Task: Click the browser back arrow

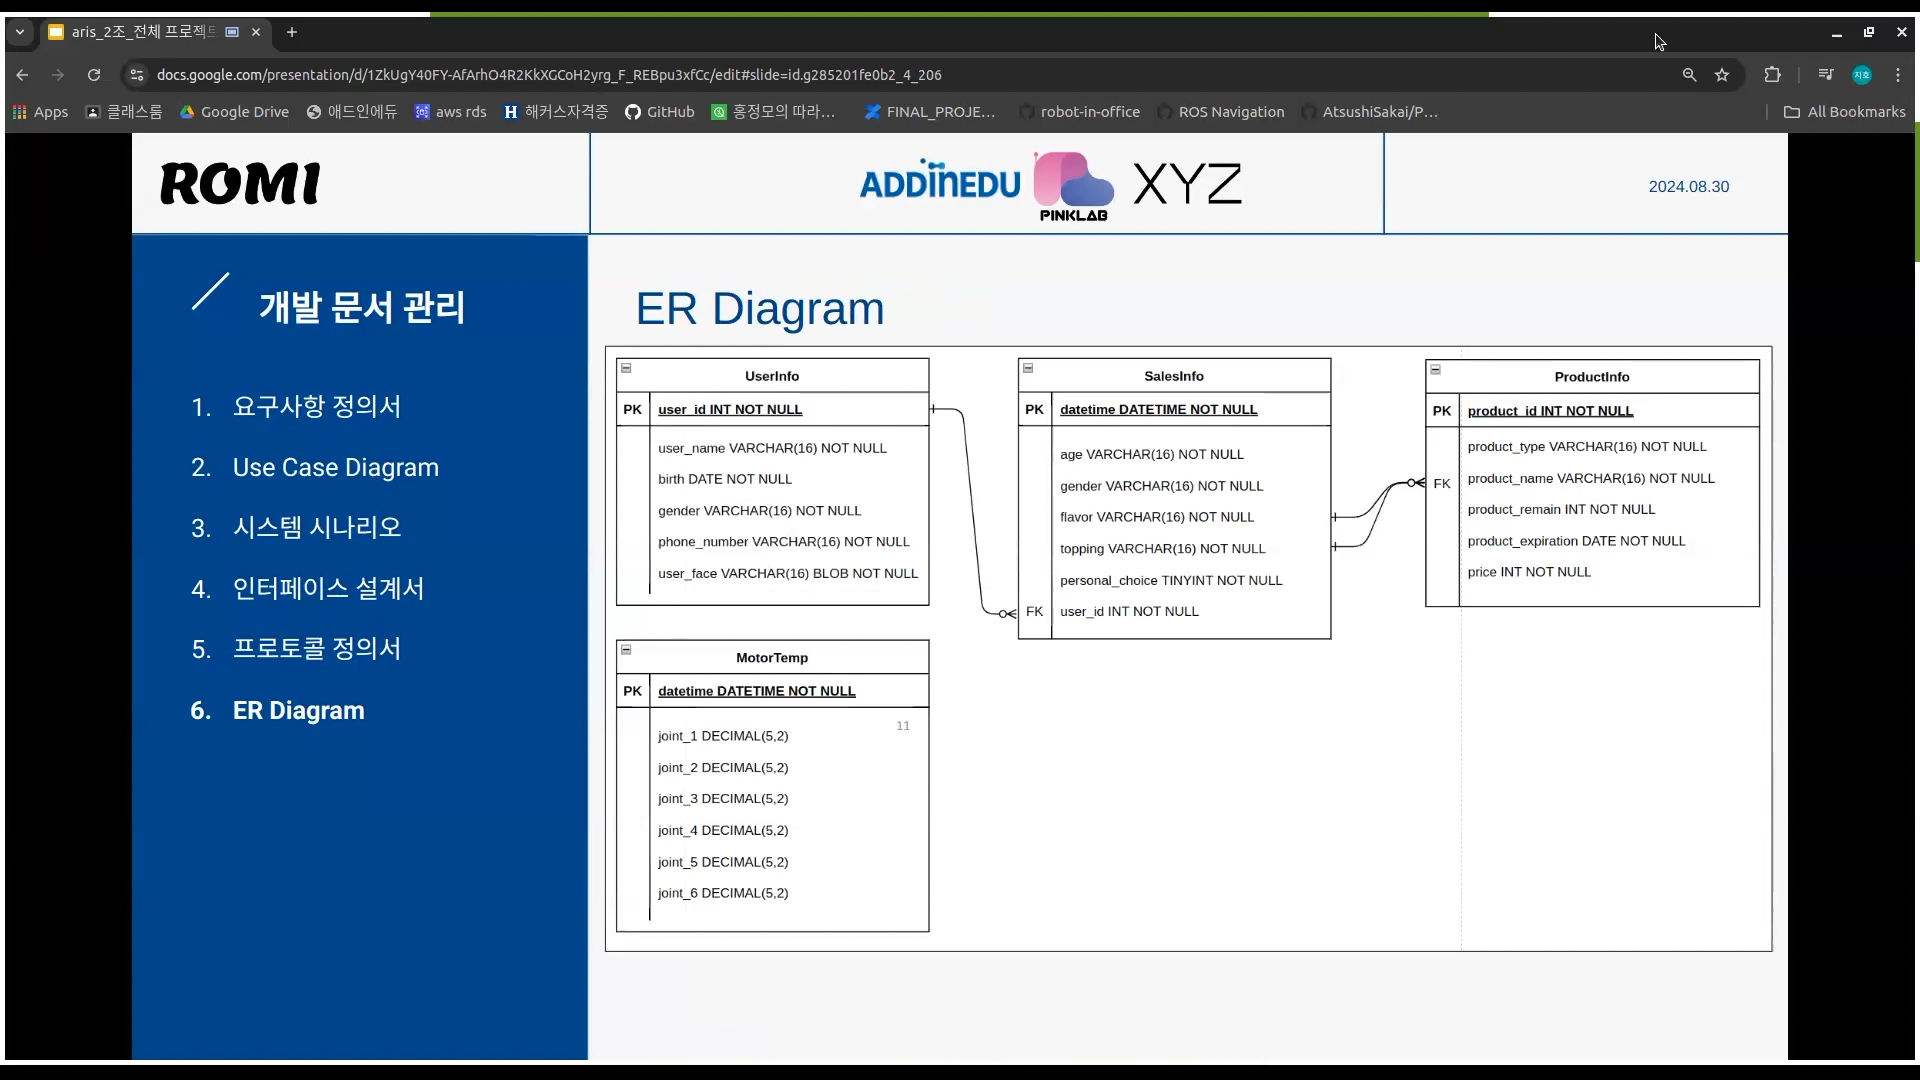Action: (x=22, y=75)
